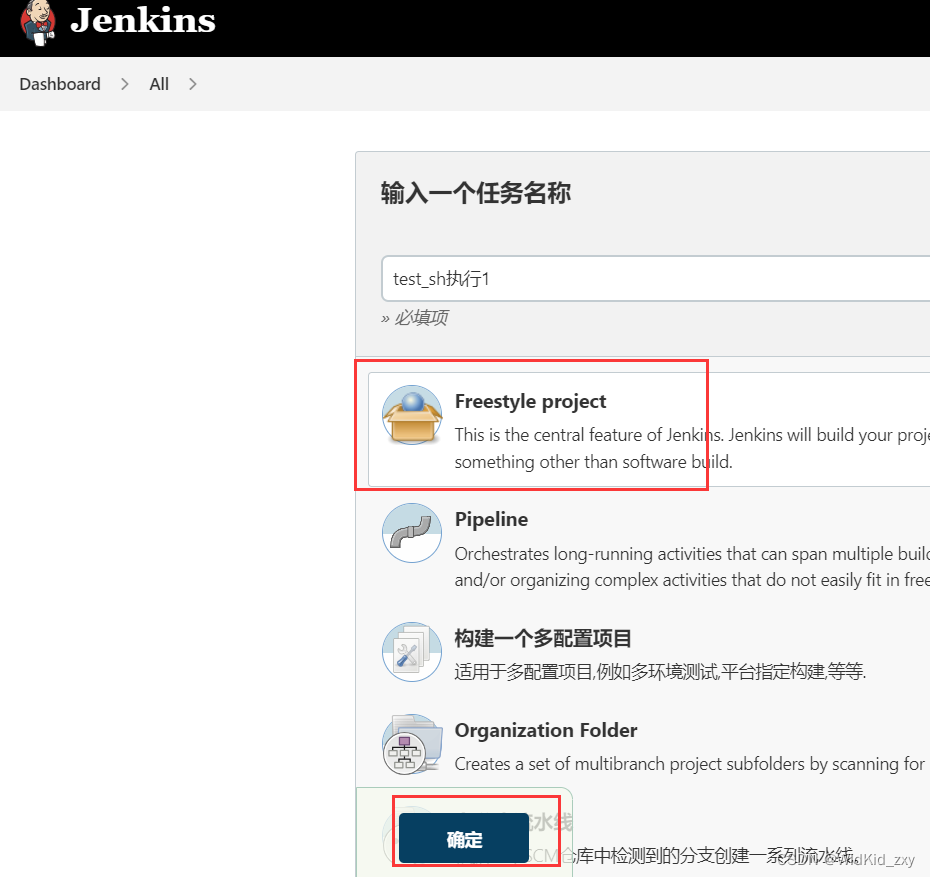Select the Freestyle blue ball package icon
The width and height of the screenshot is (930, 877).
[411, 413]
